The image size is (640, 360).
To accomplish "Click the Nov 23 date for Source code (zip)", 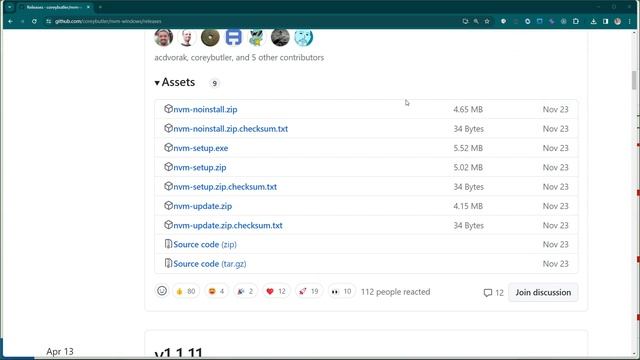I will (556, 244).
